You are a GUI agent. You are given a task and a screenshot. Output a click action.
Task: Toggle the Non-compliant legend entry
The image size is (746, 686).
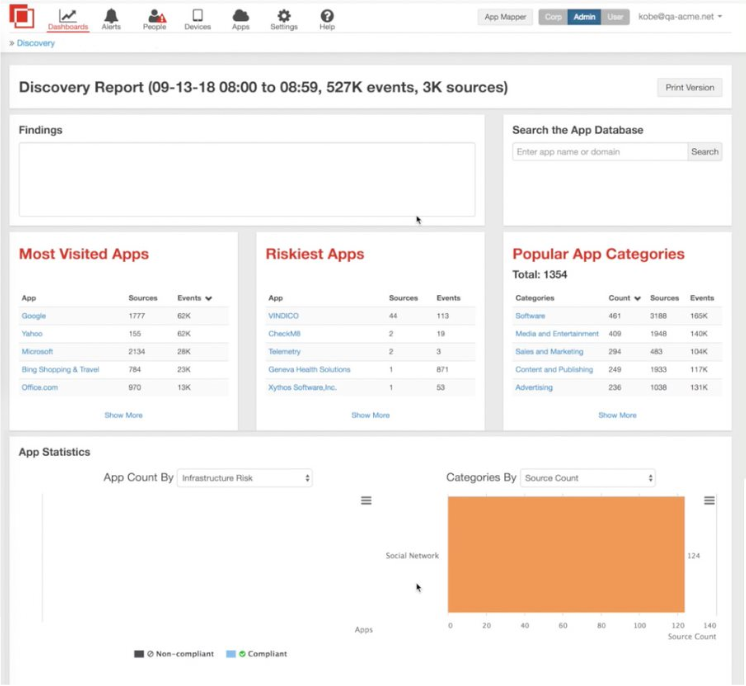(x=174, y=654)
